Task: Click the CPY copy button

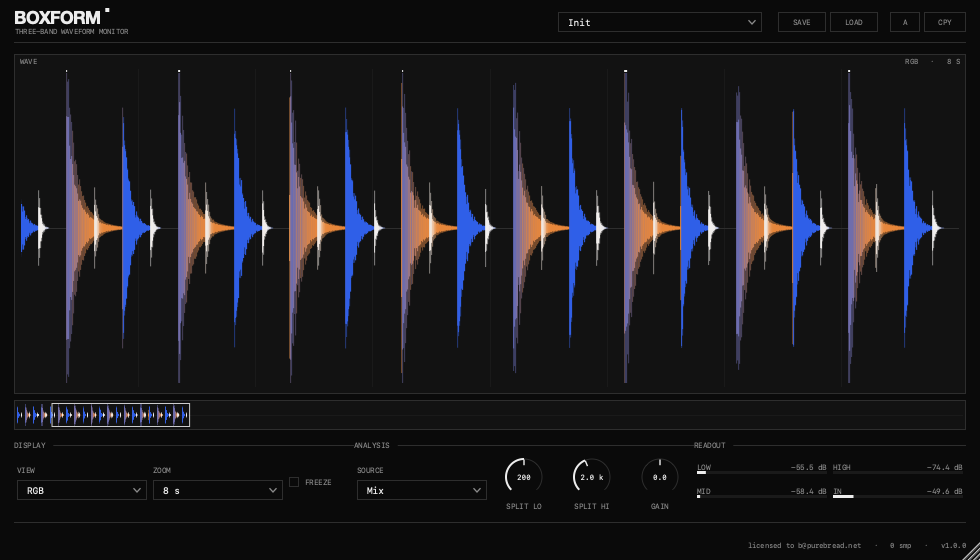Action: 944,22
